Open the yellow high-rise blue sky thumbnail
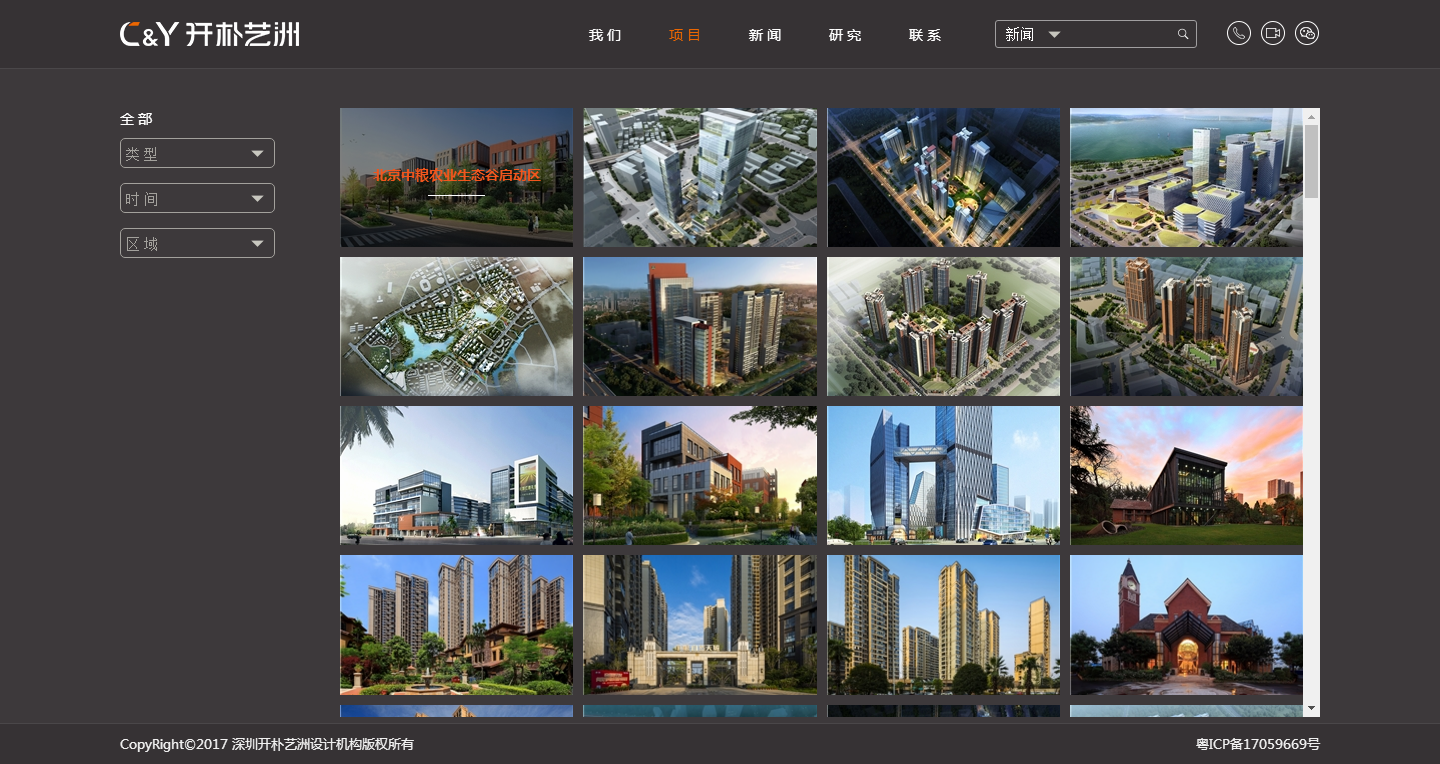Image resolution: width=1440 pixels, height=764 pixels. (x=943, y=625)
